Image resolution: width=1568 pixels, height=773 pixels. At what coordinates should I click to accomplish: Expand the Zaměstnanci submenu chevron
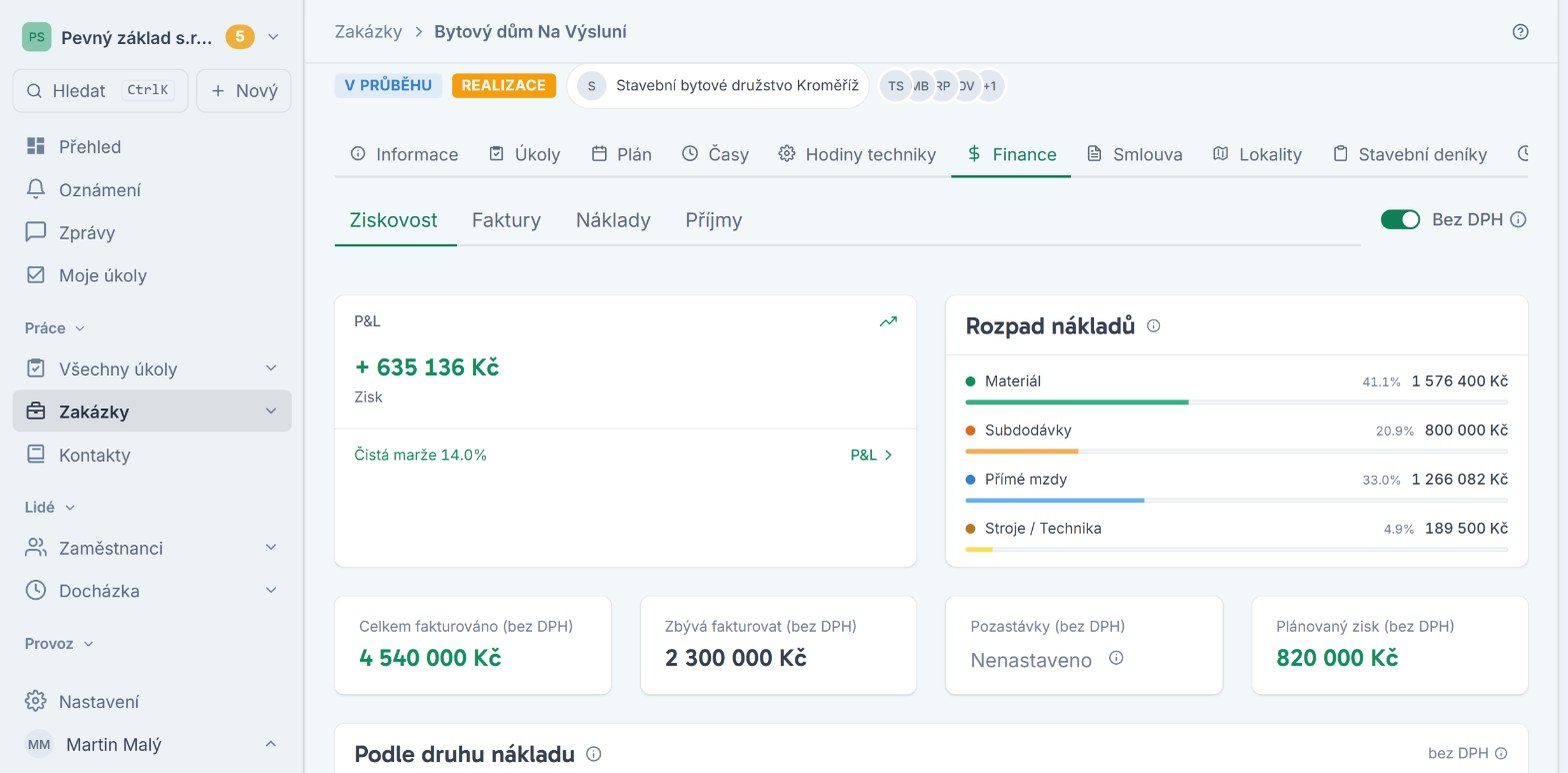click(271, 548)
